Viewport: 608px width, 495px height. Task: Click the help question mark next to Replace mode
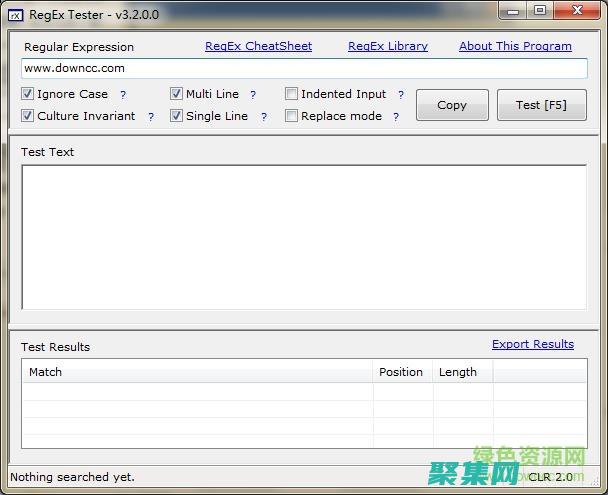click(396, 117)
